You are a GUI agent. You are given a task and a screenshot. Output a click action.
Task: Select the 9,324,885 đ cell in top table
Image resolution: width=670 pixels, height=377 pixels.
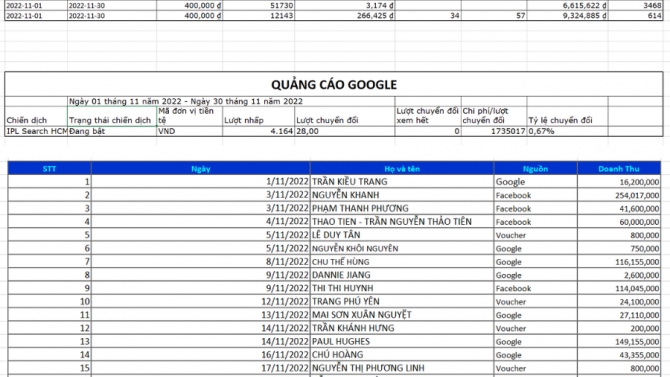click(x=567, y=15)
